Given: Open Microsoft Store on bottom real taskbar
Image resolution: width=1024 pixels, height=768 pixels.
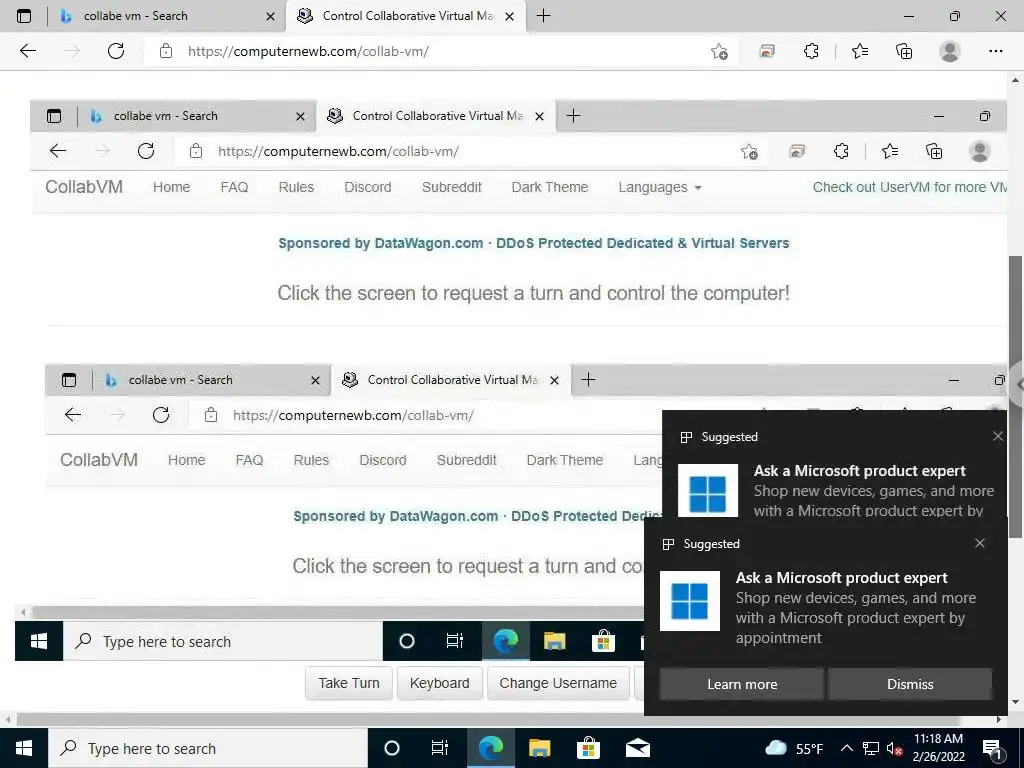Looking at the screenshot, I should 588,748.
